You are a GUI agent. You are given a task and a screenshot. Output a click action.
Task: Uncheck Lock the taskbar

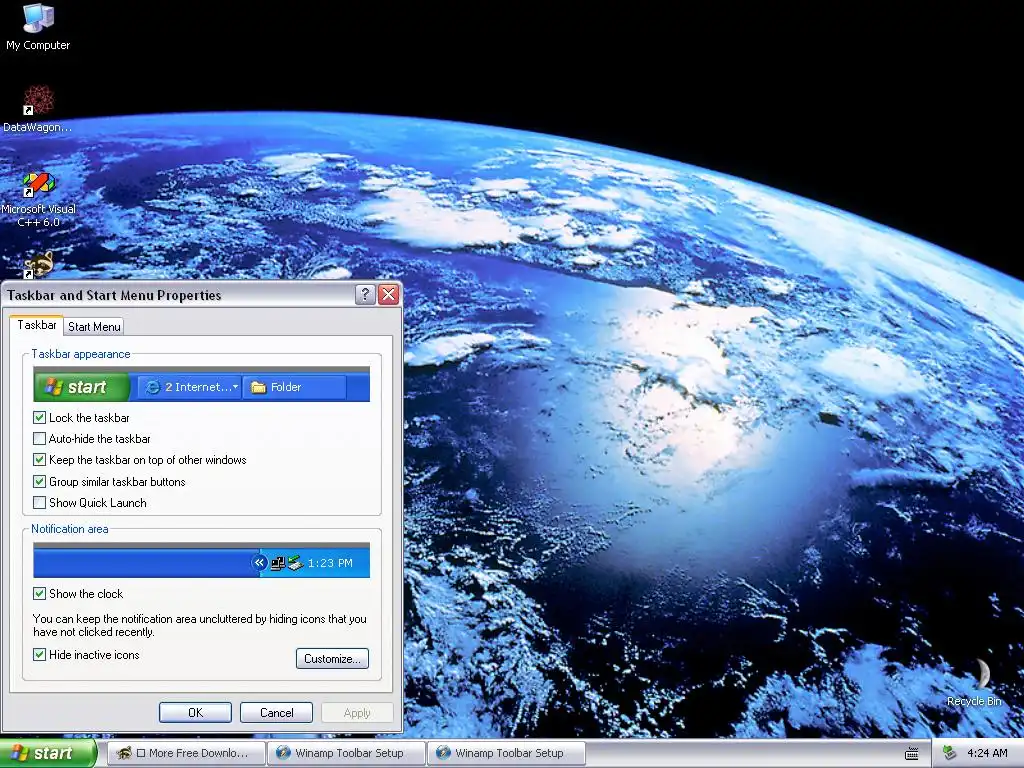[40, 418]
